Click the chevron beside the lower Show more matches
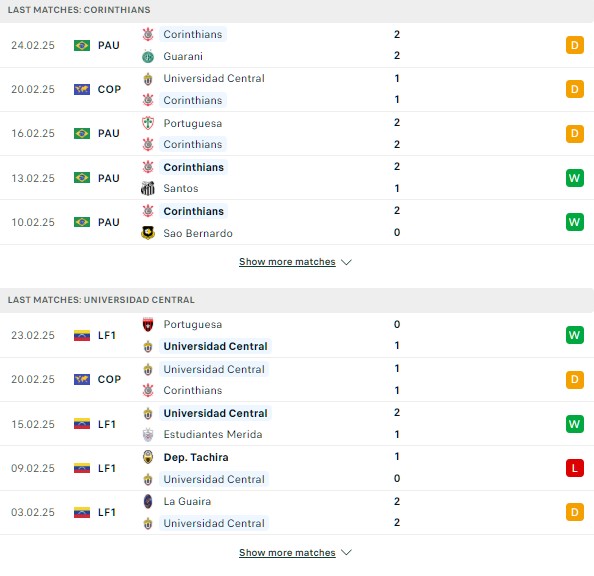594x576 pixels. click(x=346, y=553)
